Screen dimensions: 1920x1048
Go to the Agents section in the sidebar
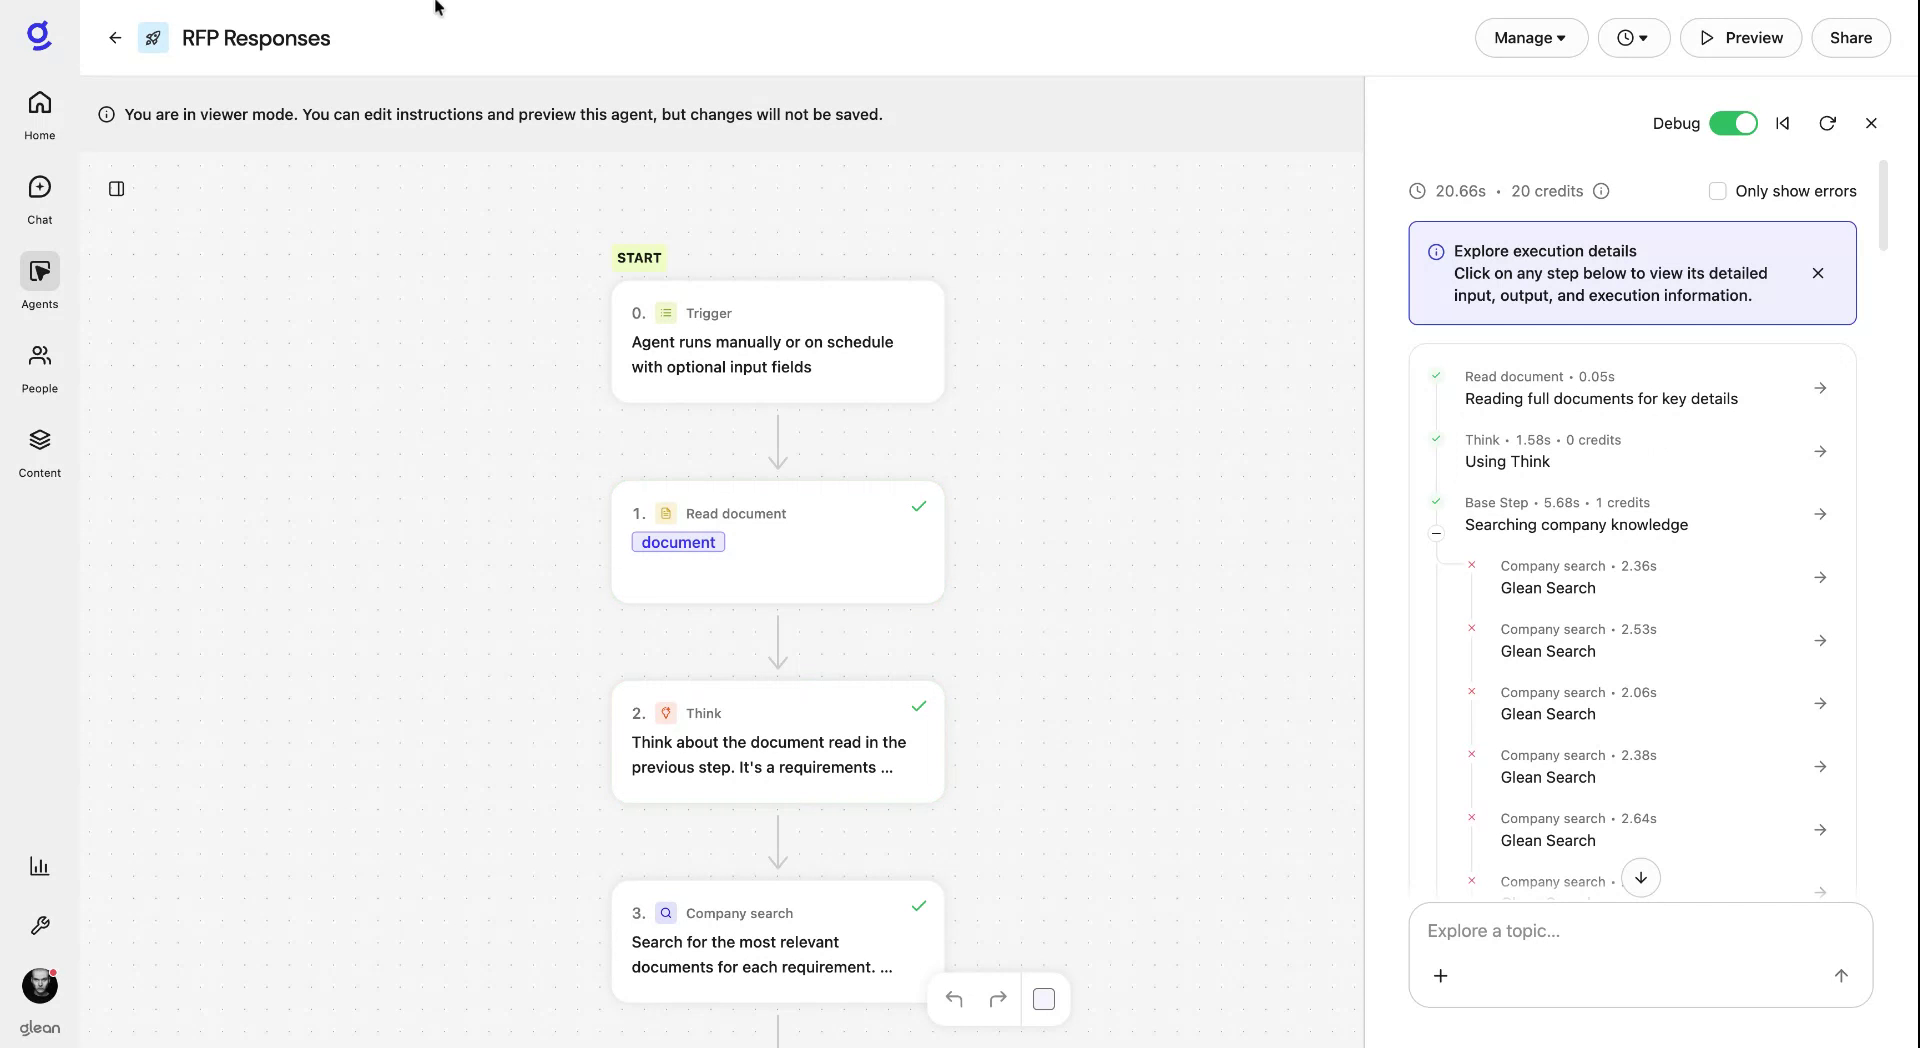tap(39, 283)
